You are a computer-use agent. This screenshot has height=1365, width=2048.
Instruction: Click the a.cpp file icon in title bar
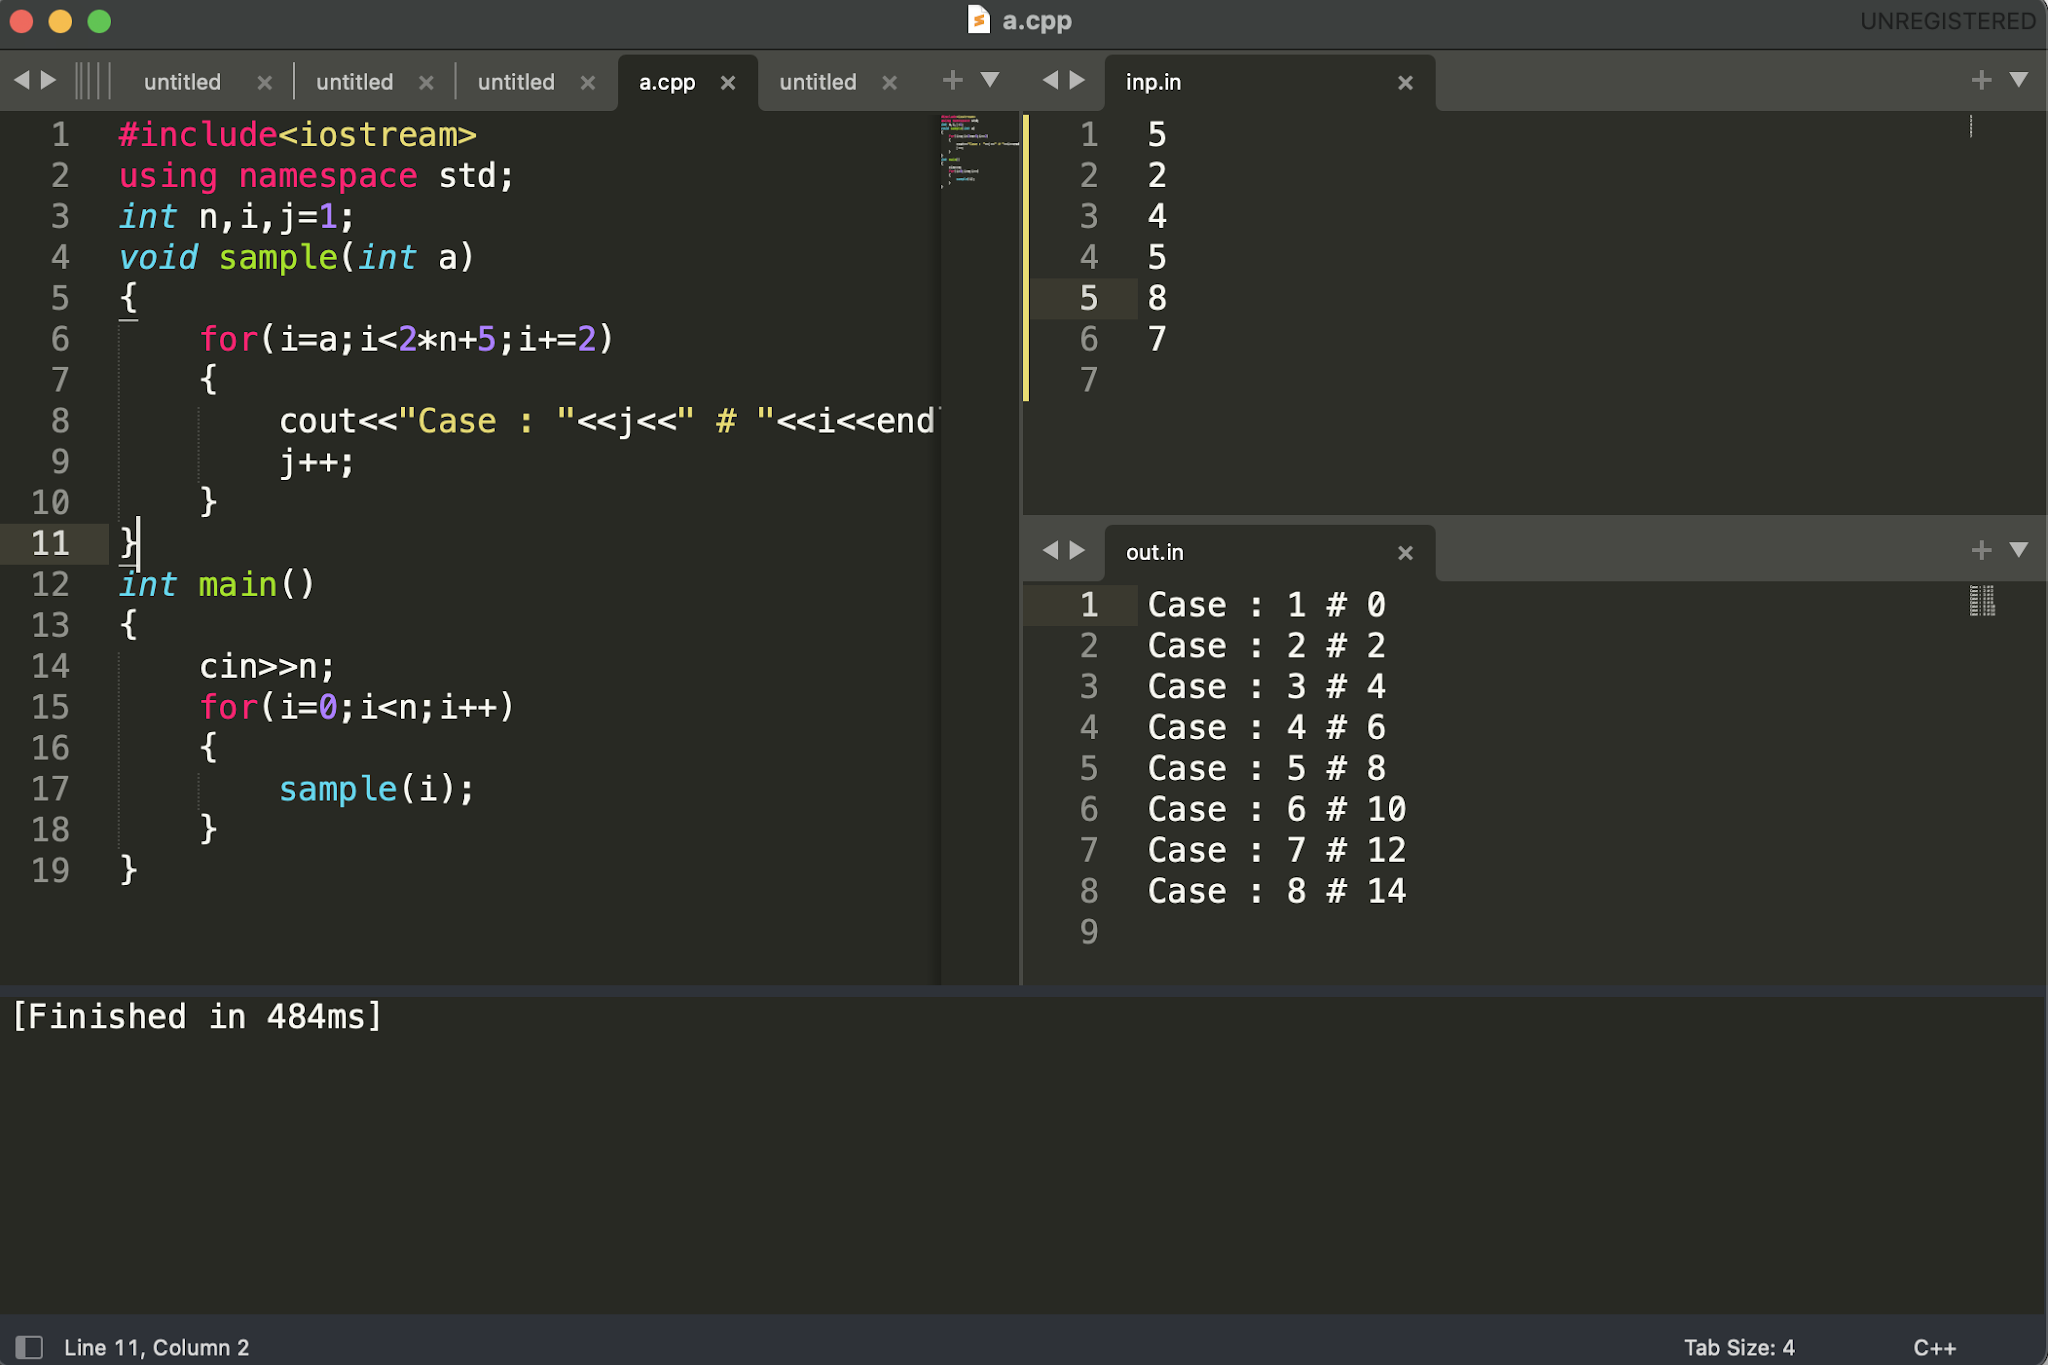(979, 20)
